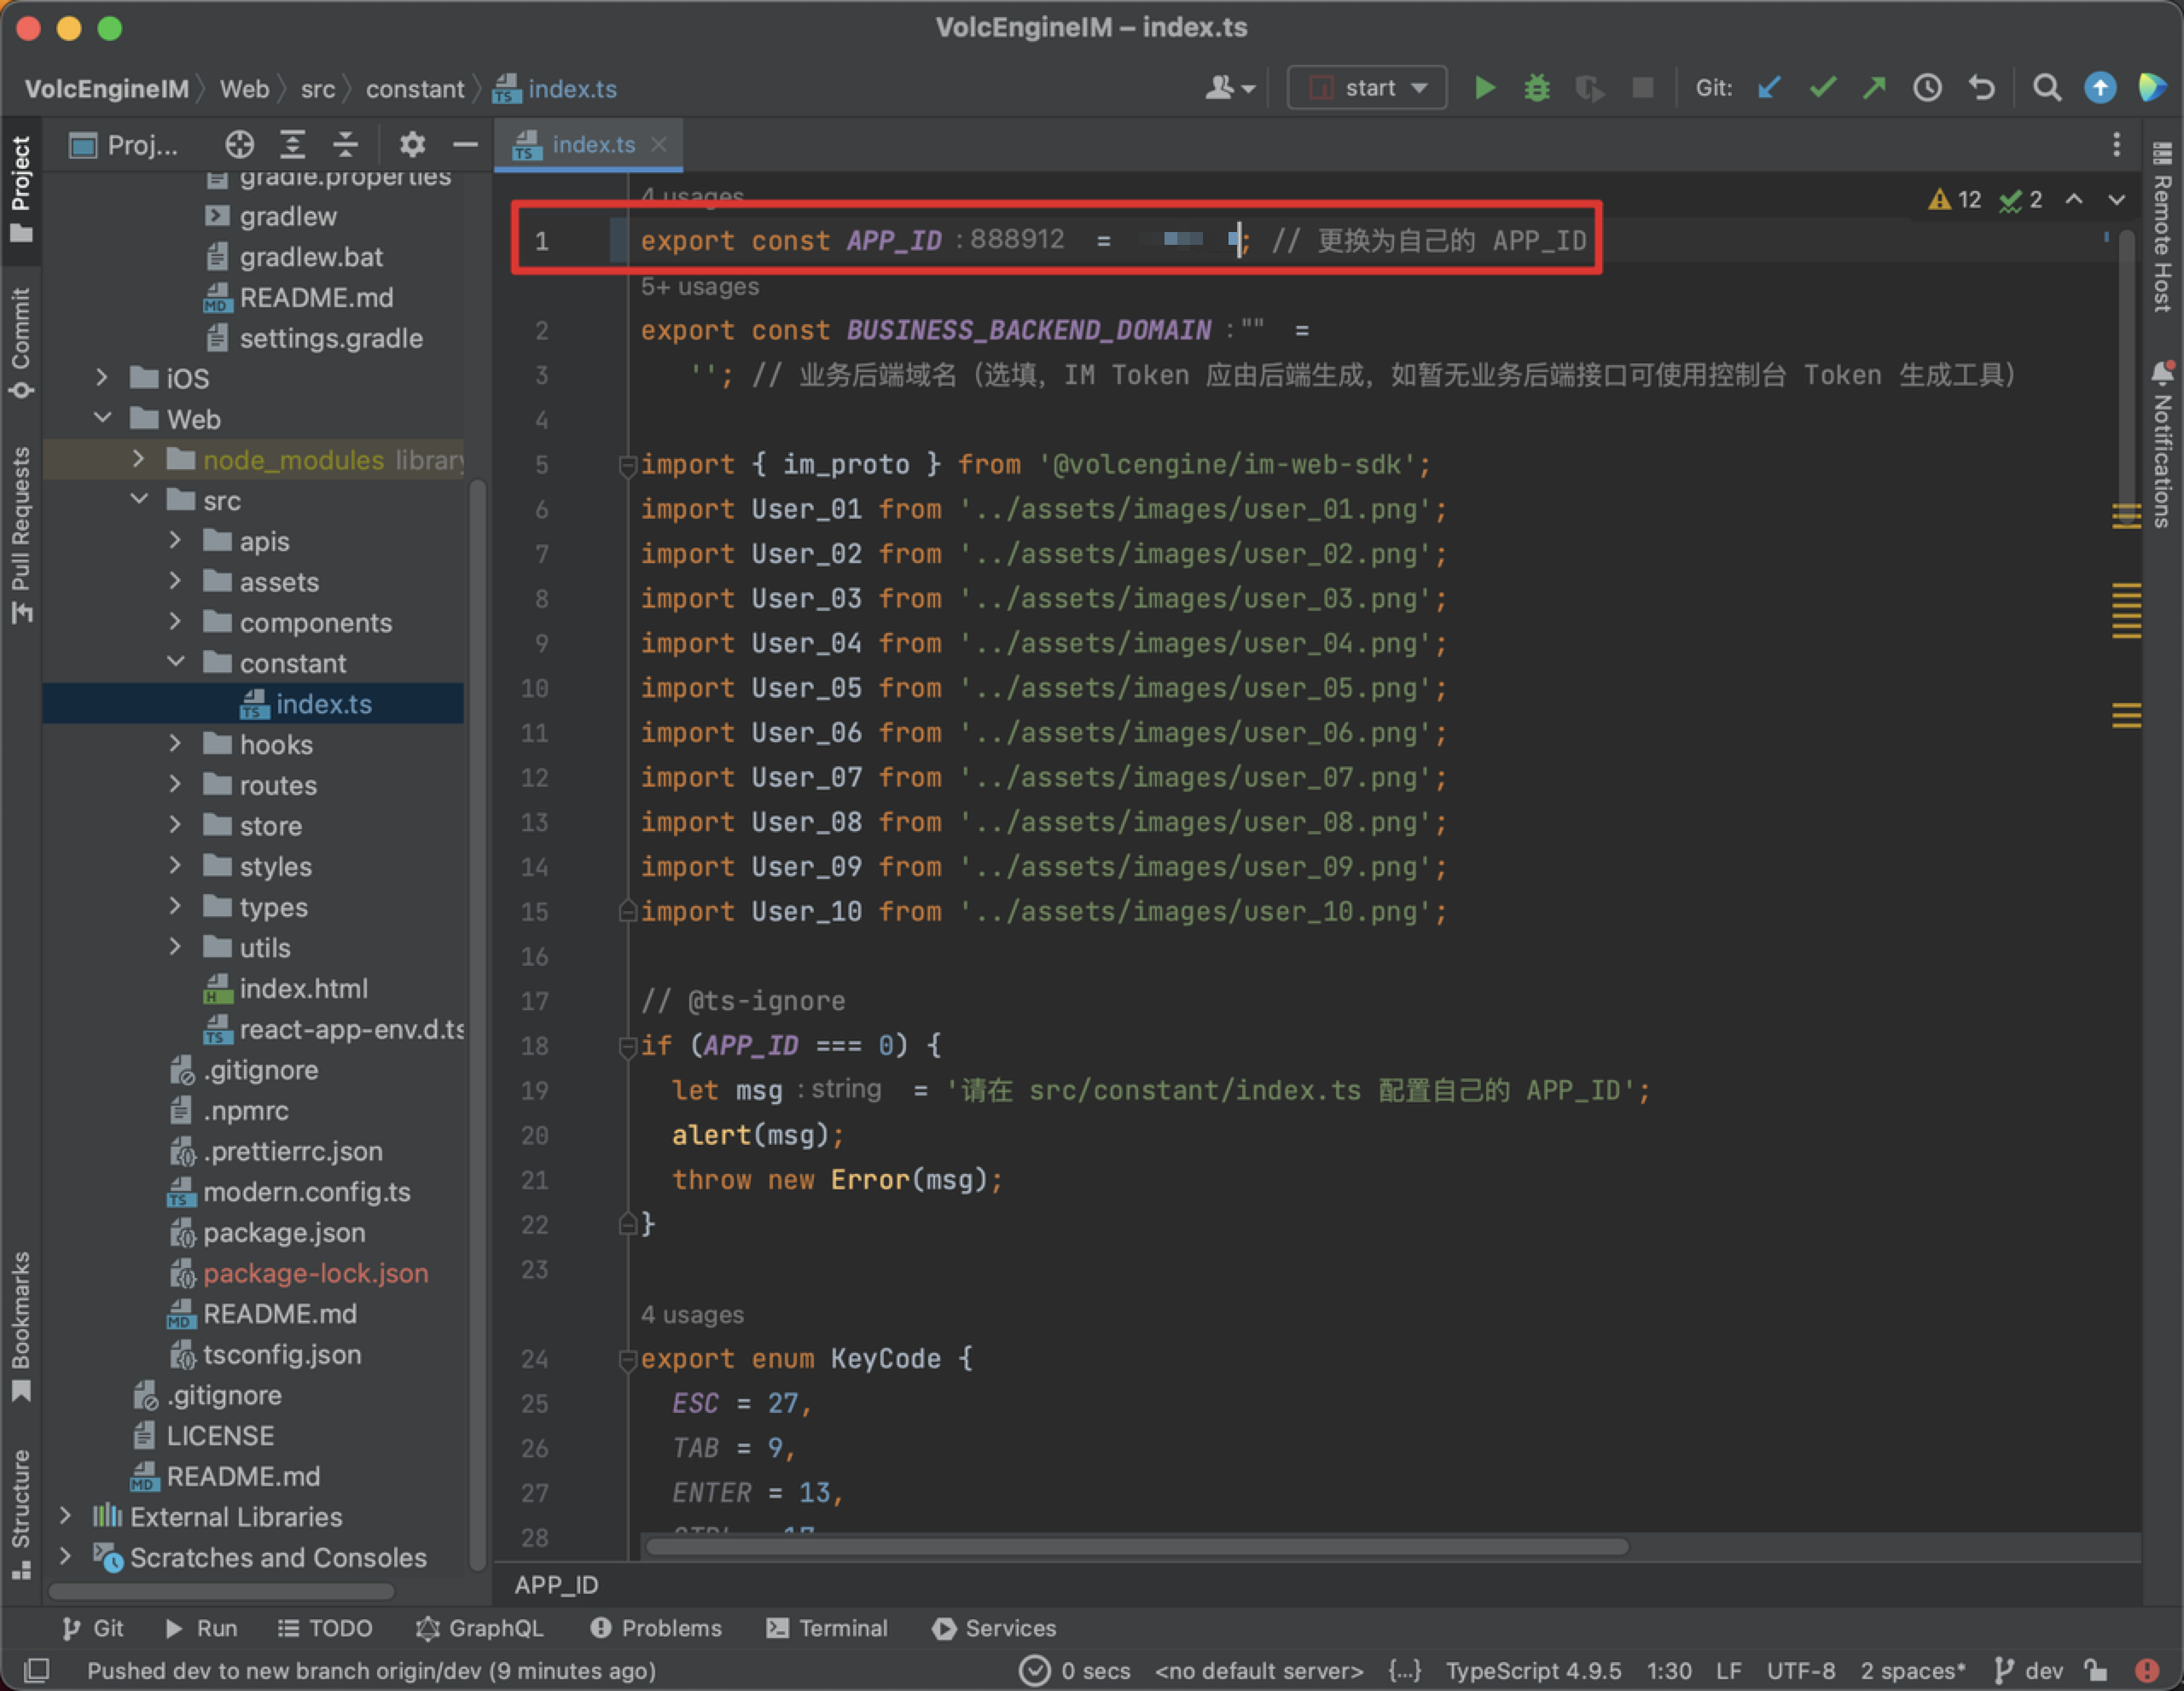Select package-lock.json in project tree
2184x1691 pixels.
tap(315, 1273)
